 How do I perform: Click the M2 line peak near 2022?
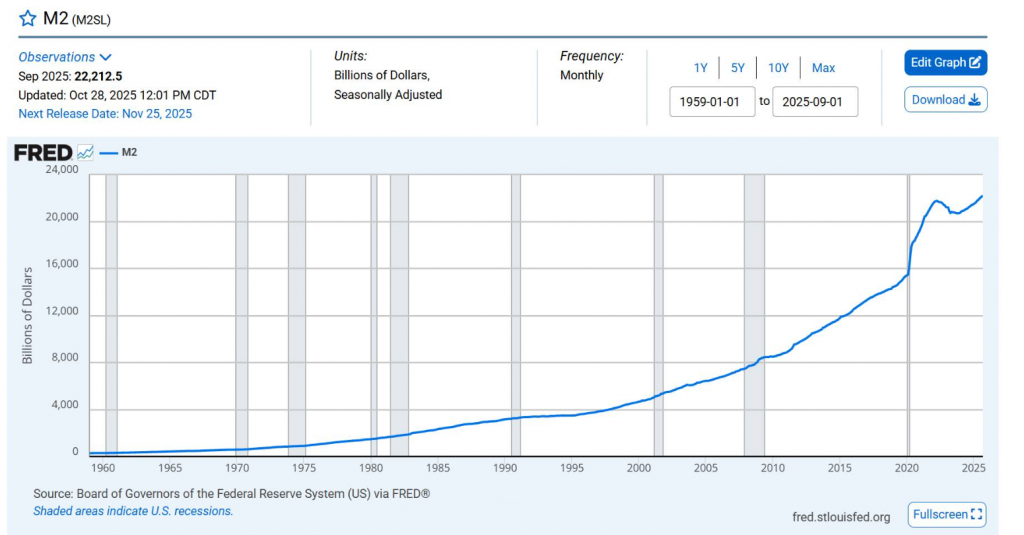(x=937, y=201)
